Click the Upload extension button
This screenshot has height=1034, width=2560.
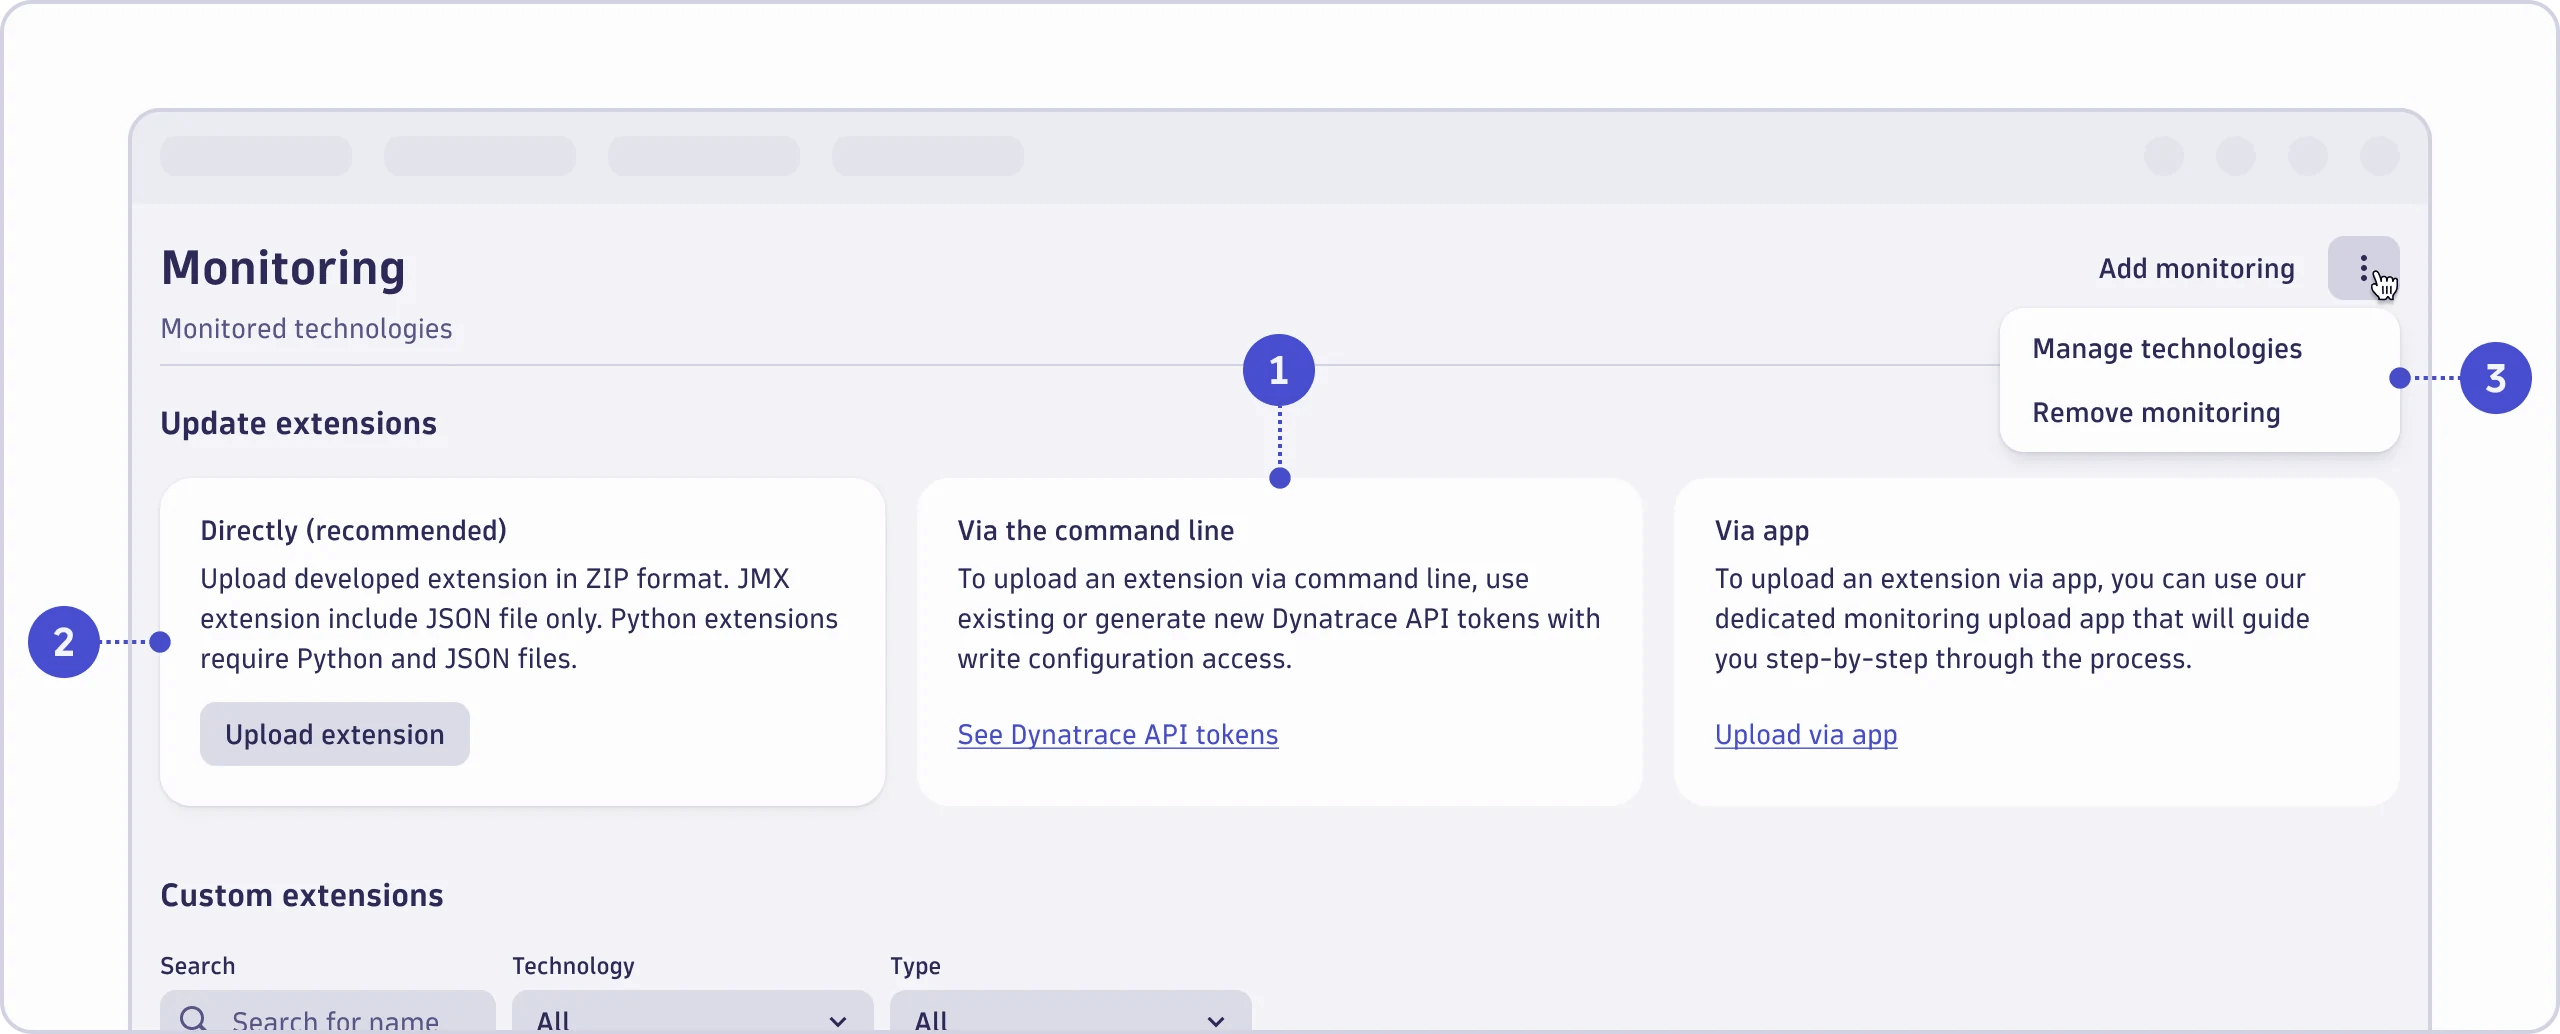(334, 733)
